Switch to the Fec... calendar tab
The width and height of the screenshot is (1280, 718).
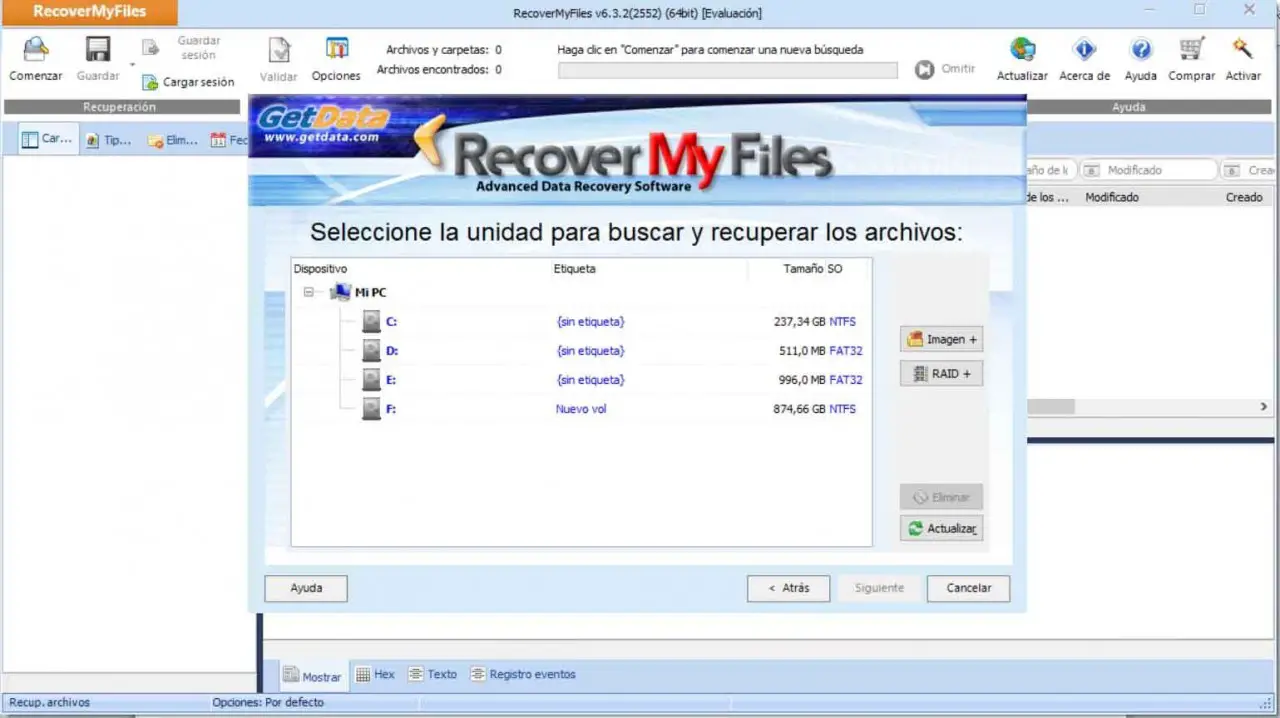point(229,141)
